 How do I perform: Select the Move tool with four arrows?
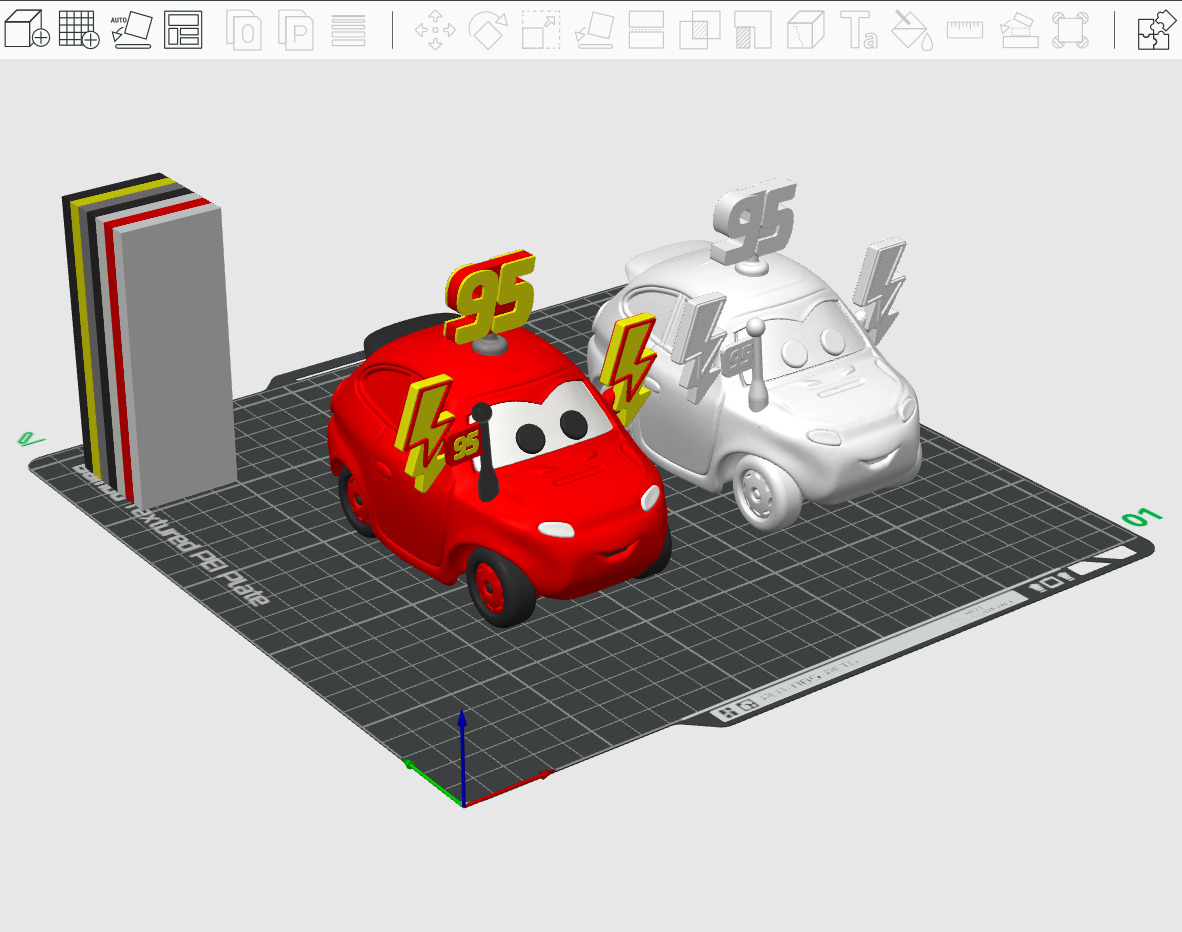(x=435, y=30)
